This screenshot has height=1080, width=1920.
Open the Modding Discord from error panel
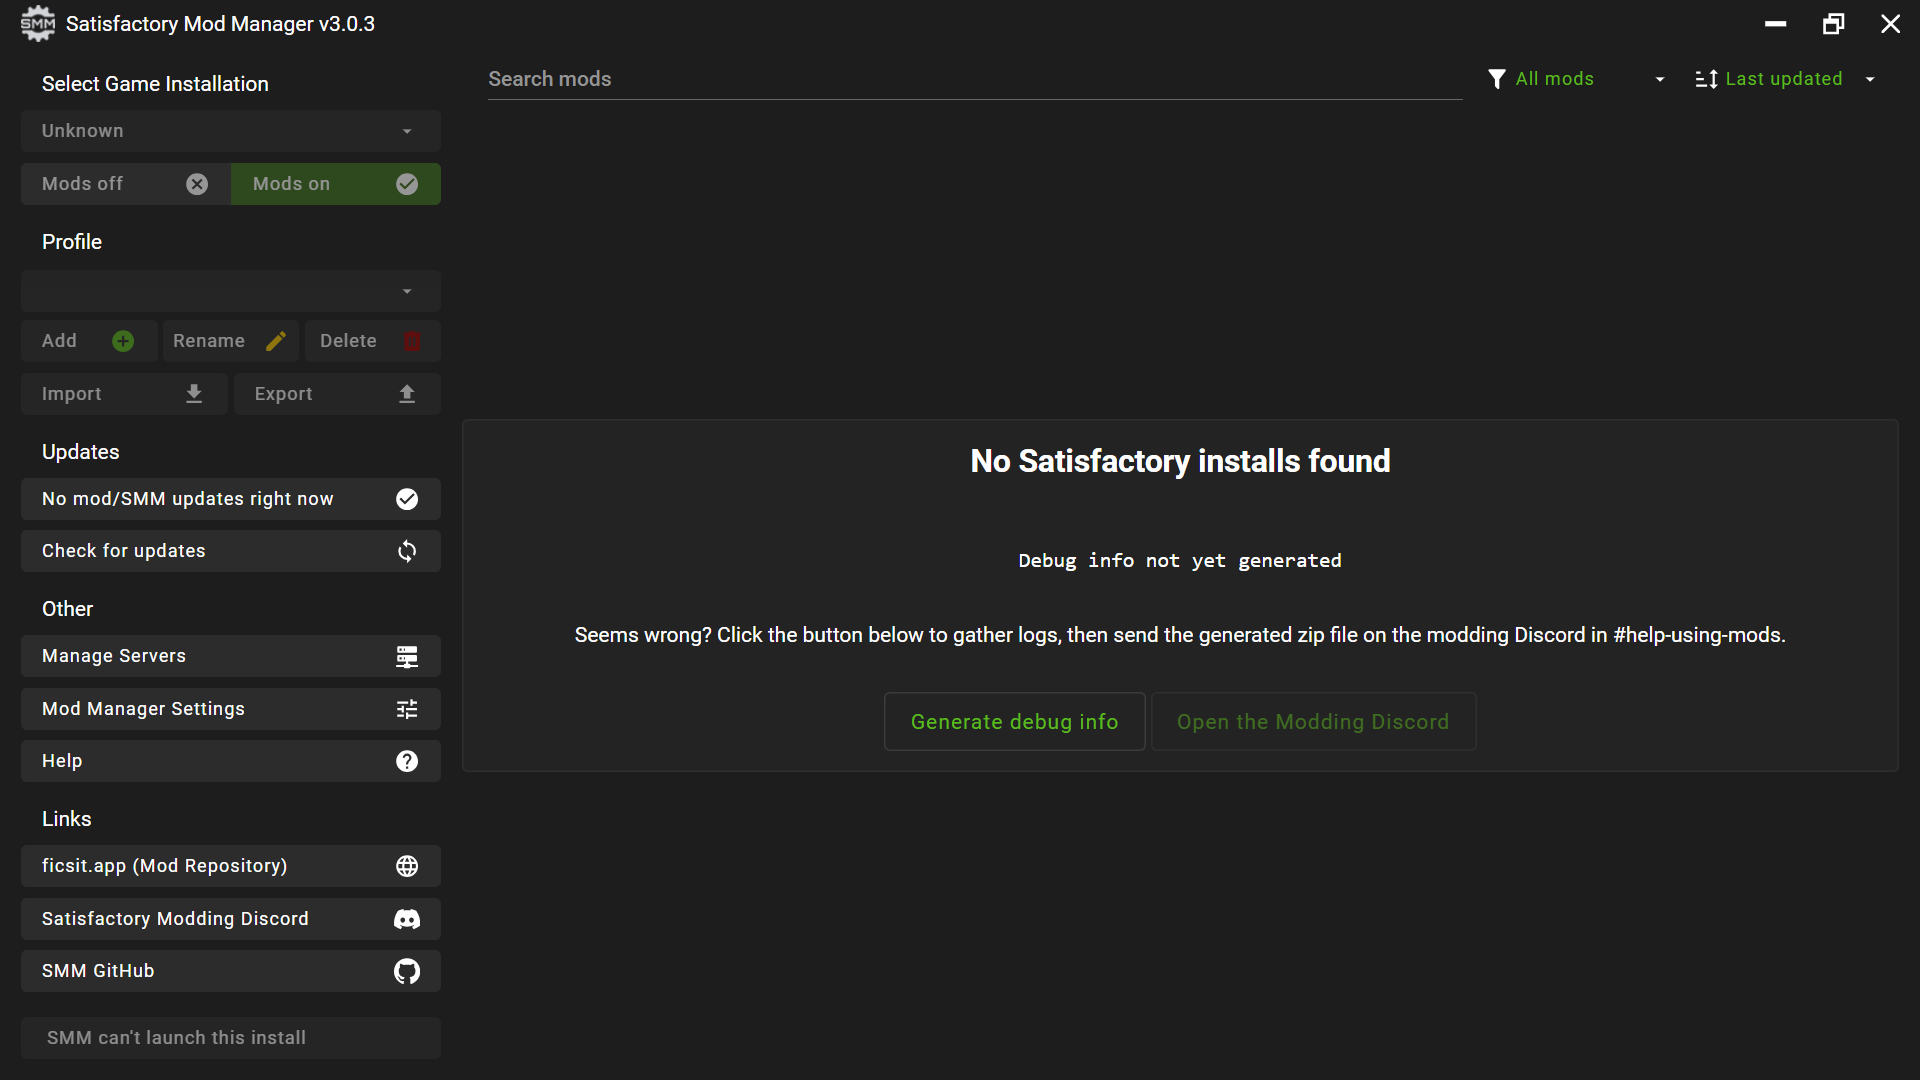(1313, 722)
